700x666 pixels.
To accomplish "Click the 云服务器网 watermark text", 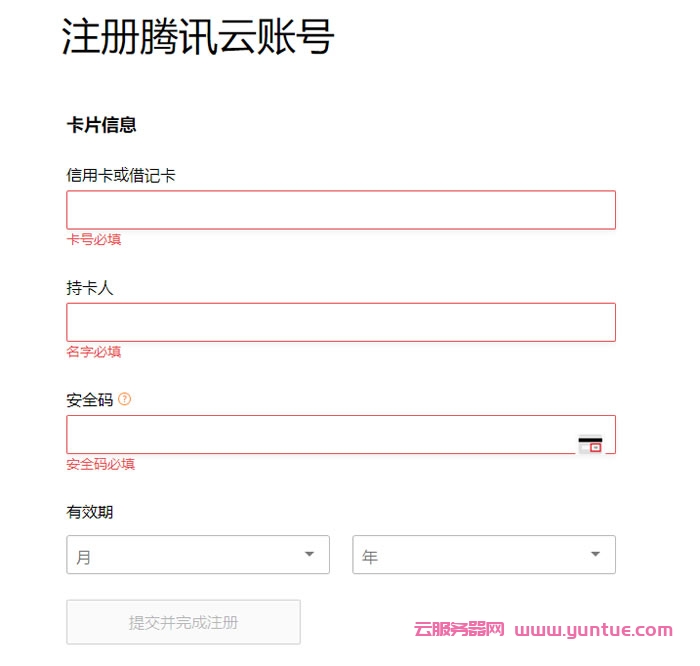I will point(459,630).
